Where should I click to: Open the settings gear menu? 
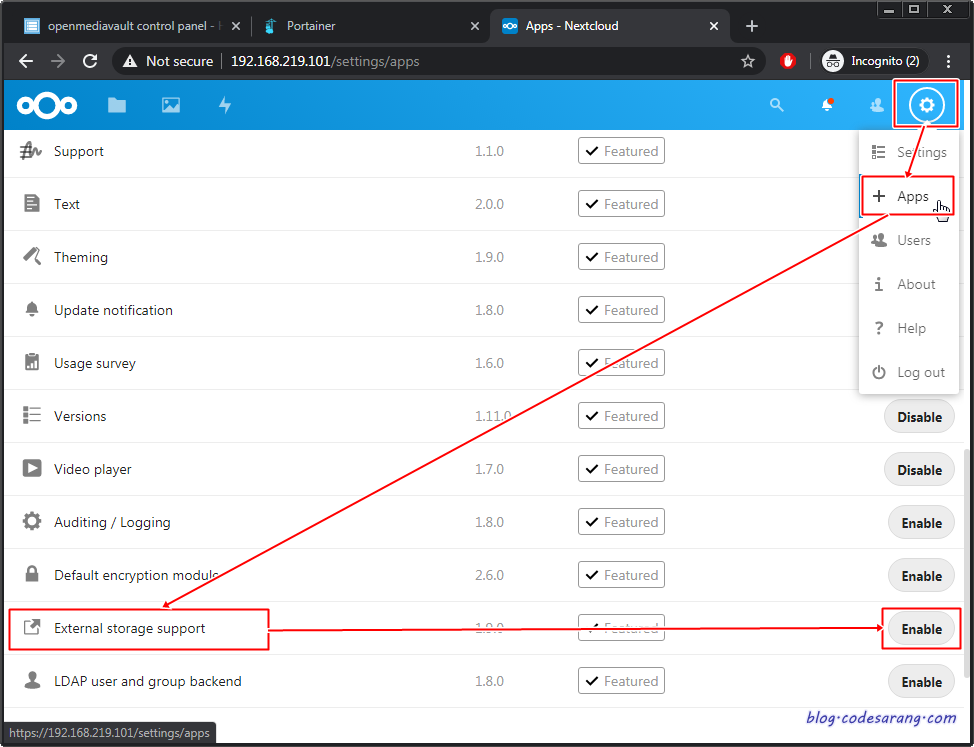point(926,105)
